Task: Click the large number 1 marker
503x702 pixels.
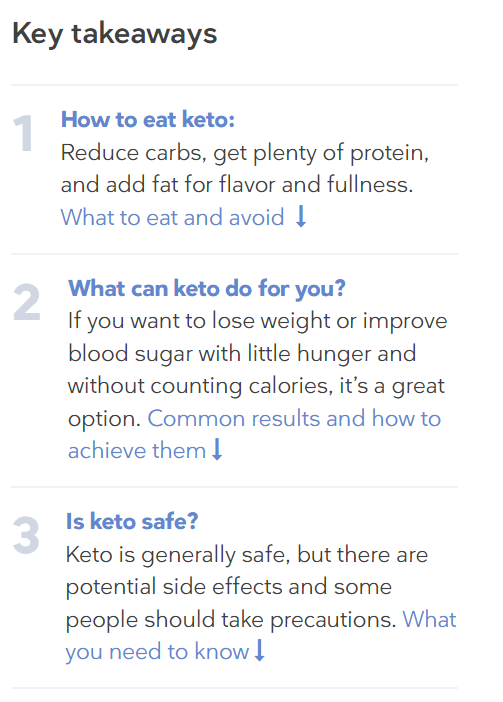Action: [x=23, y=133]
